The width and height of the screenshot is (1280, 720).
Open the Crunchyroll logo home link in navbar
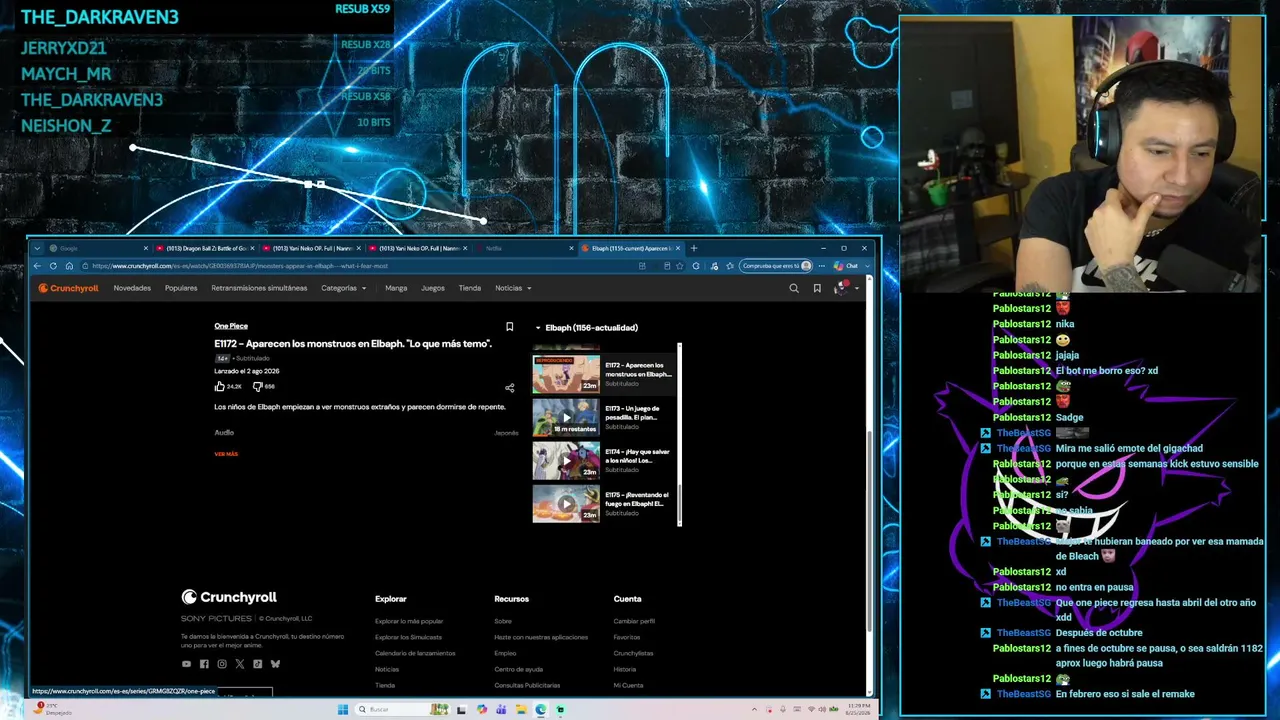68,288
